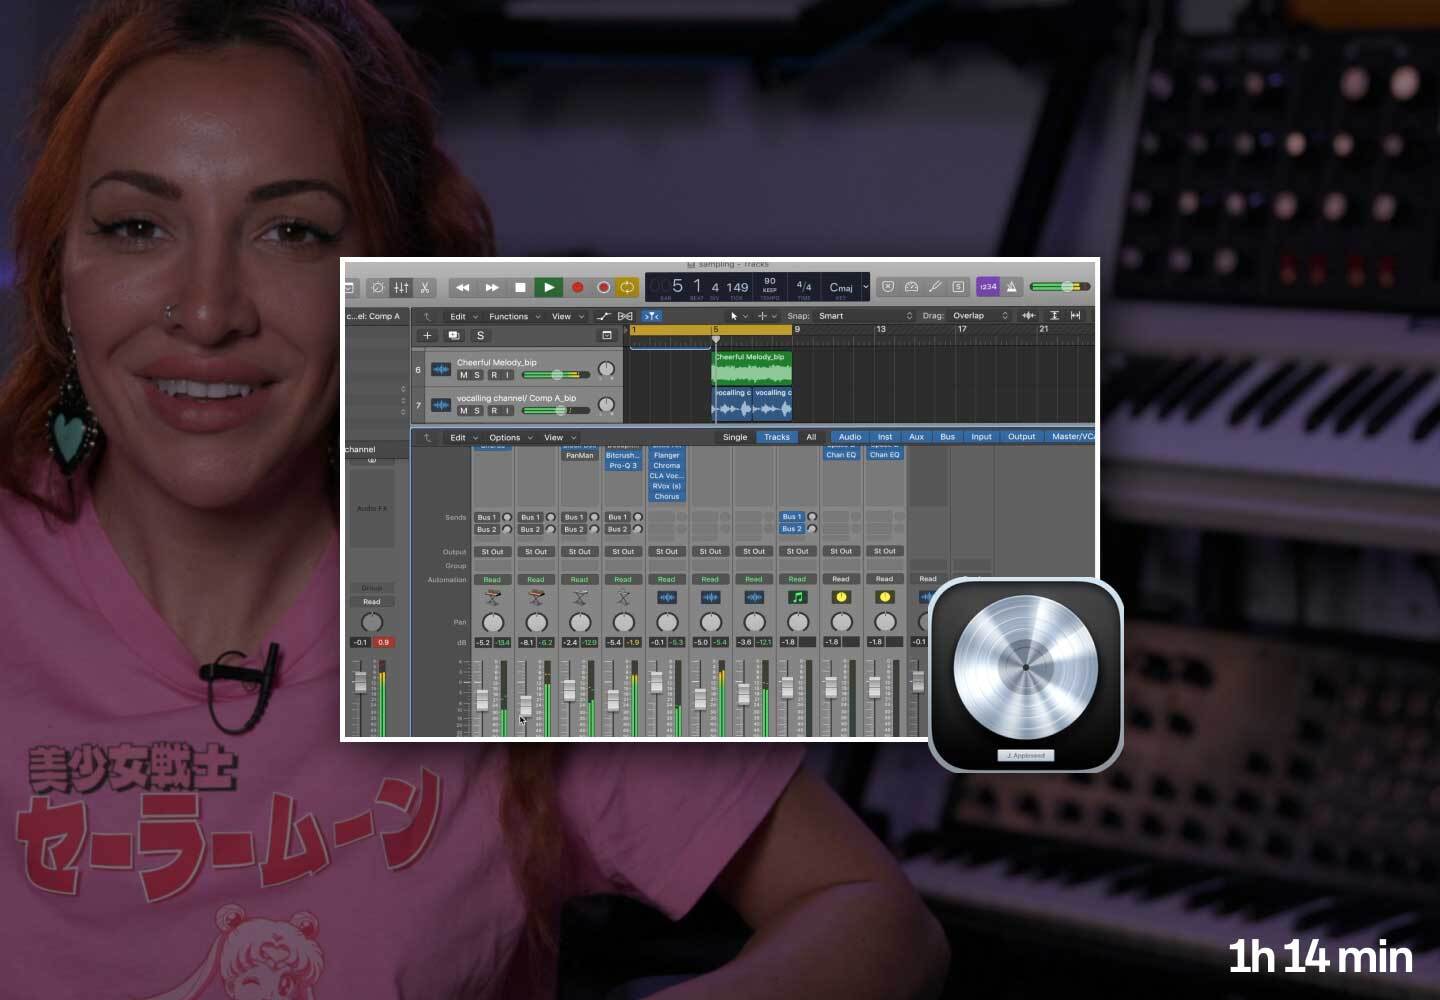
Task: Click the red Record button
Action: pyautogui.click(x=577, y=287)
